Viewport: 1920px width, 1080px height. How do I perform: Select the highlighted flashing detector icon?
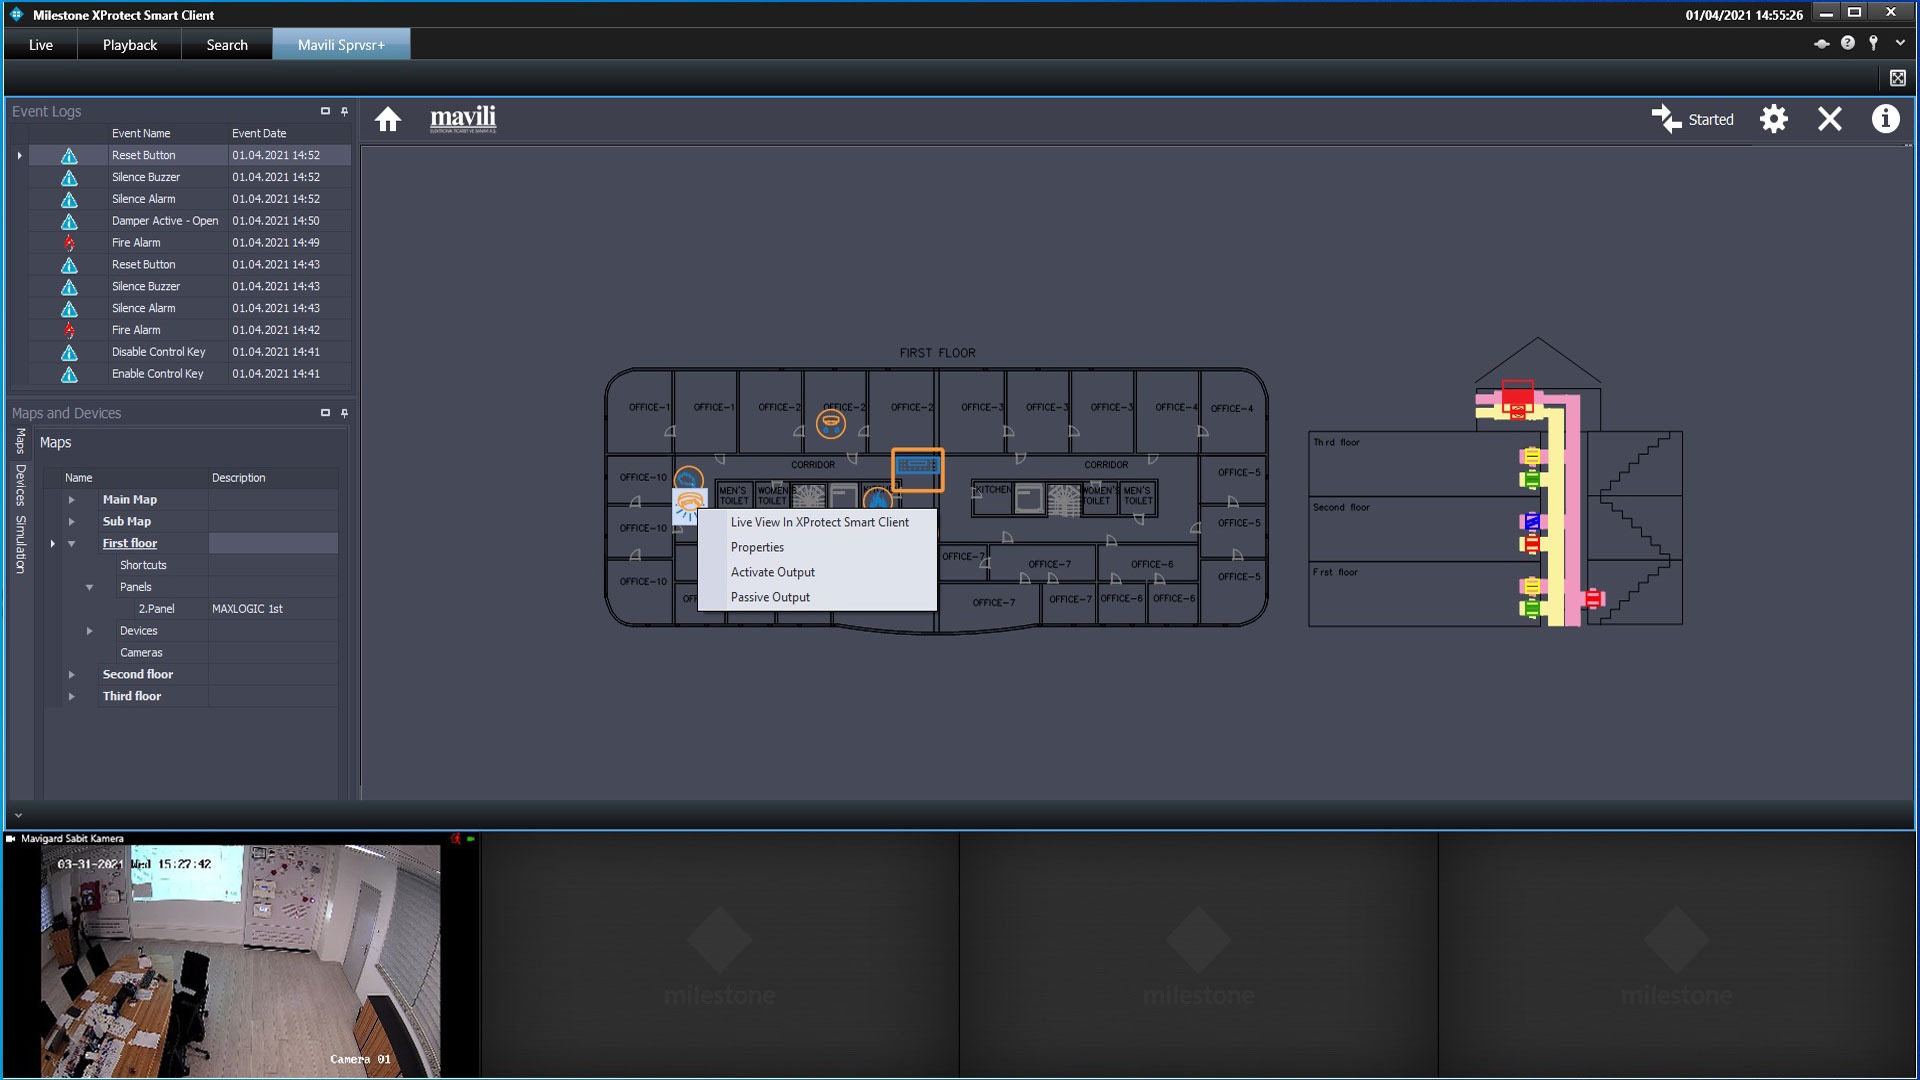[x=689, y=506]
